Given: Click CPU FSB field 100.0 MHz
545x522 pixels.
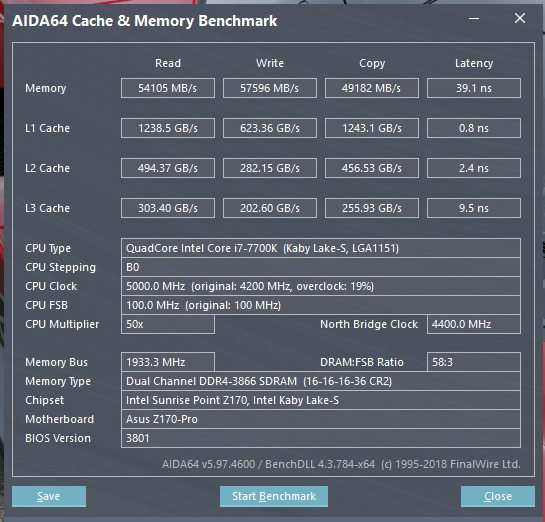Looking at the screenshot, I should [321, 305].
